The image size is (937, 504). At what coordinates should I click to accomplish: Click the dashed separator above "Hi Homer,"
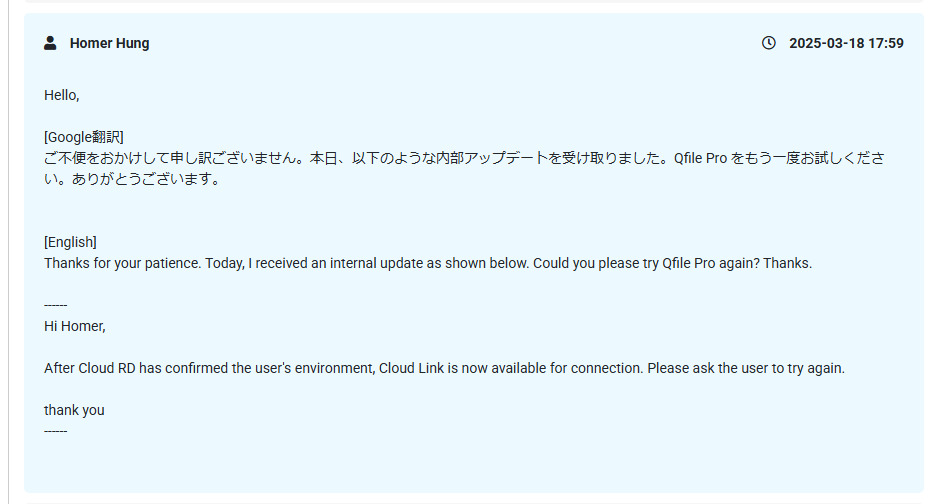click(x=56, y=304)
